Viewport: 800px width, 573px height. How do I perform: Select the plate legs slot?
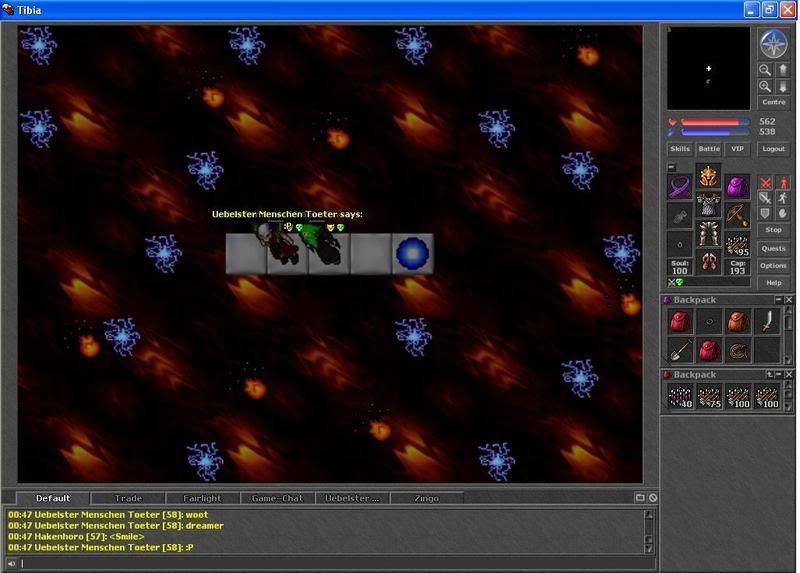pos(708,234)
